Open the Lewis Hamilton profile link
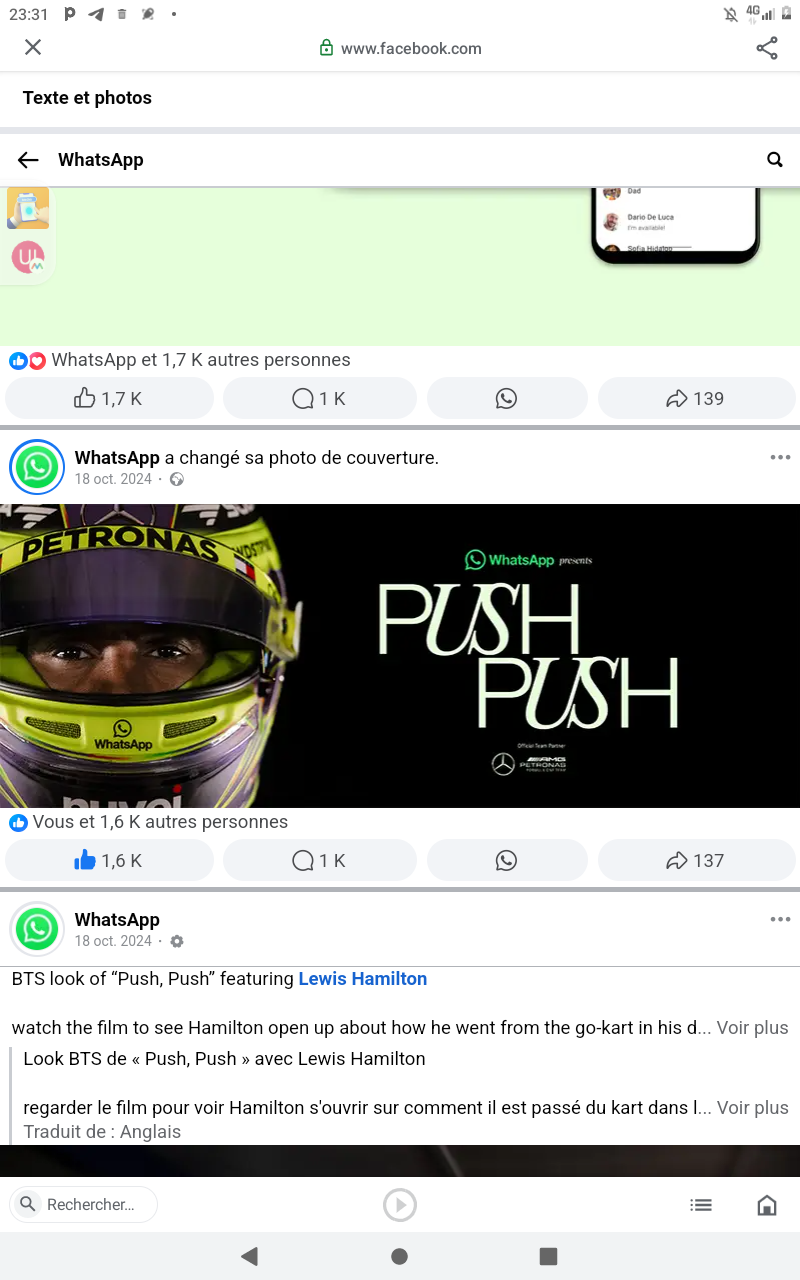 [x=363, y=979]
